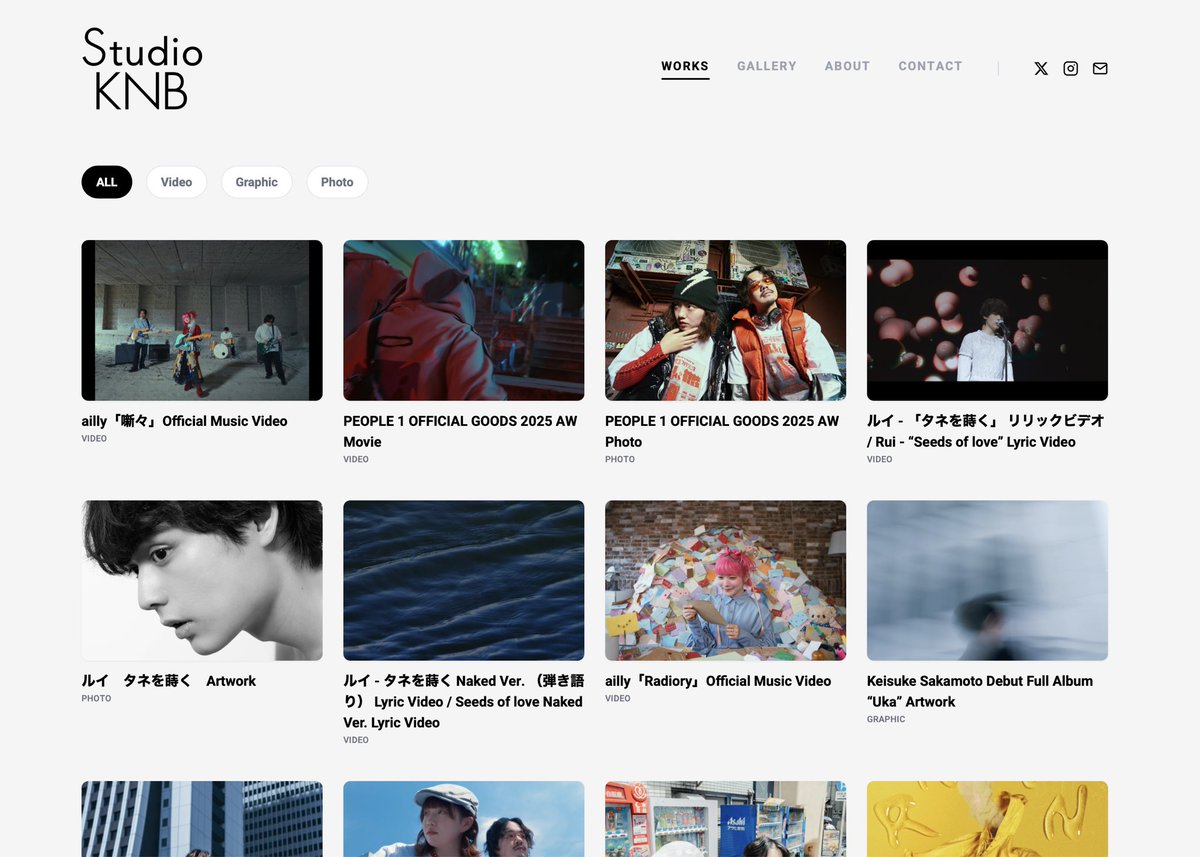Viewport: 1200px width, 857px height.
Task: Open PEOPLE 1 GOODS 2025 AW Movie thumbnail
Action: pyautogui.click(x=464, y=320)
